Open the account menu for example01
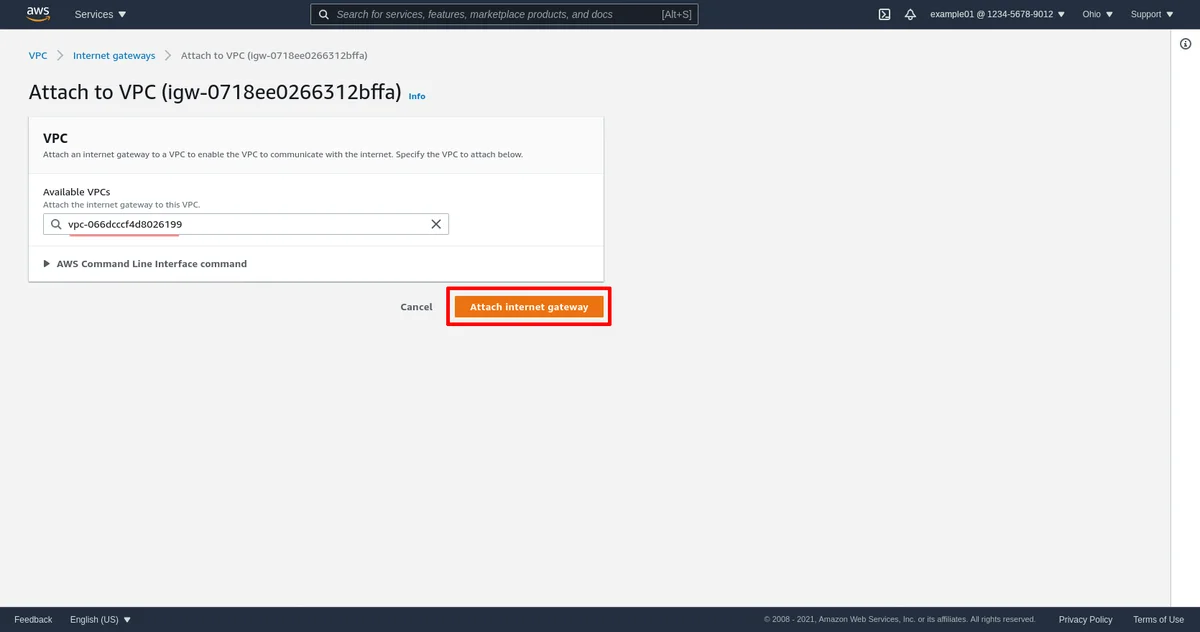The height and width of the screenshot is (632, 1200). [997, 14]
